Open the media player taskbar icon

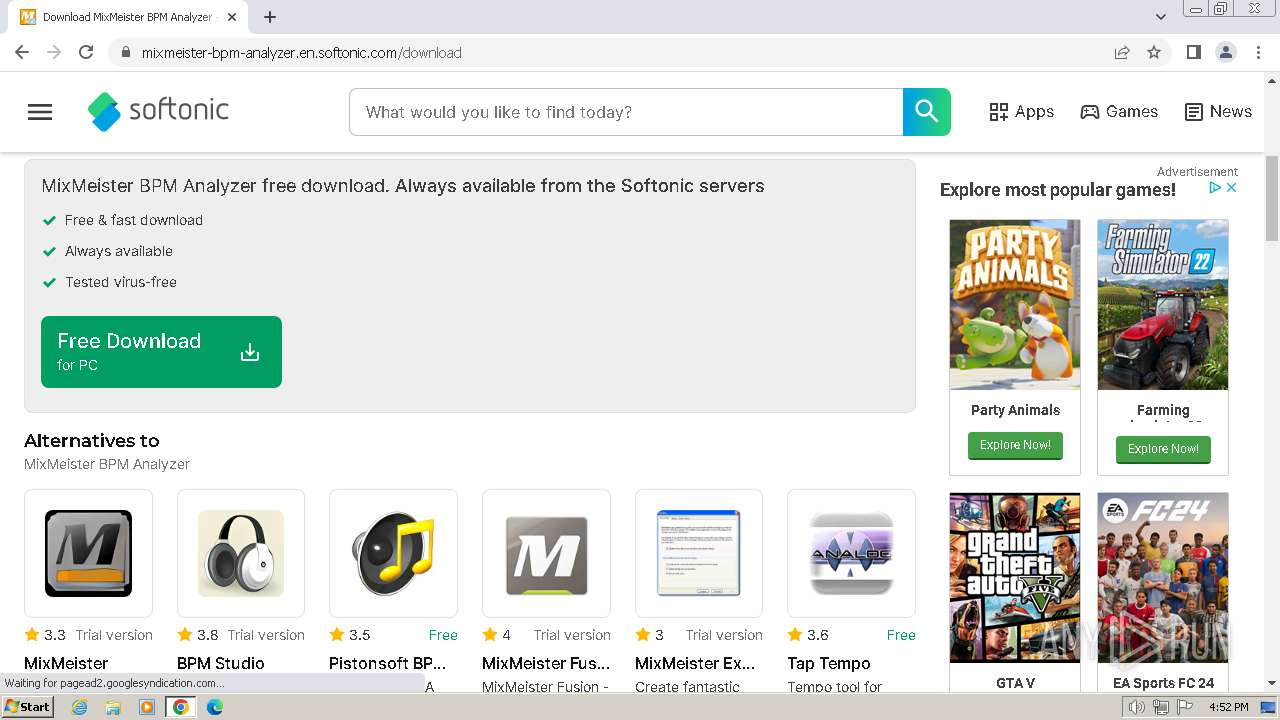pyautogui.click(x=147, y=707)
